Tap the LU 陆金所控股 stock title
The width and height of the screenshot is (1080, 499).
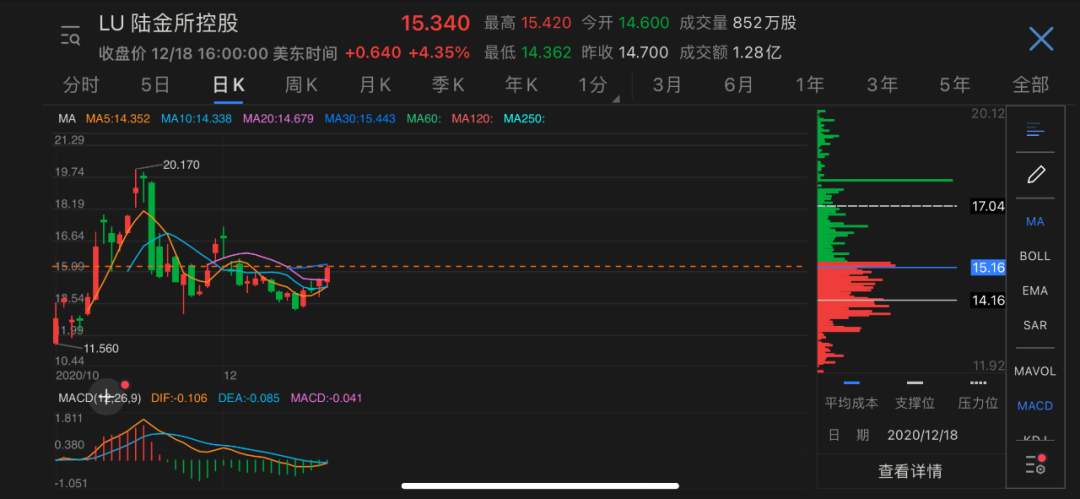[x=169, y=23]
